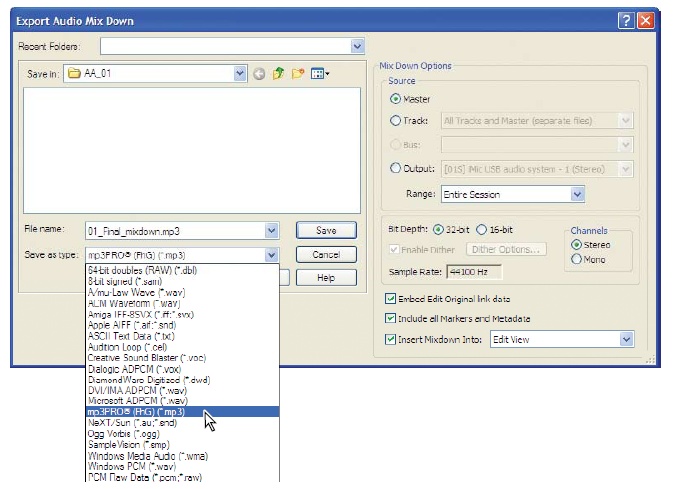
Task: Click the Sample Rate 44100 Hz field
Action: [474, 272]
